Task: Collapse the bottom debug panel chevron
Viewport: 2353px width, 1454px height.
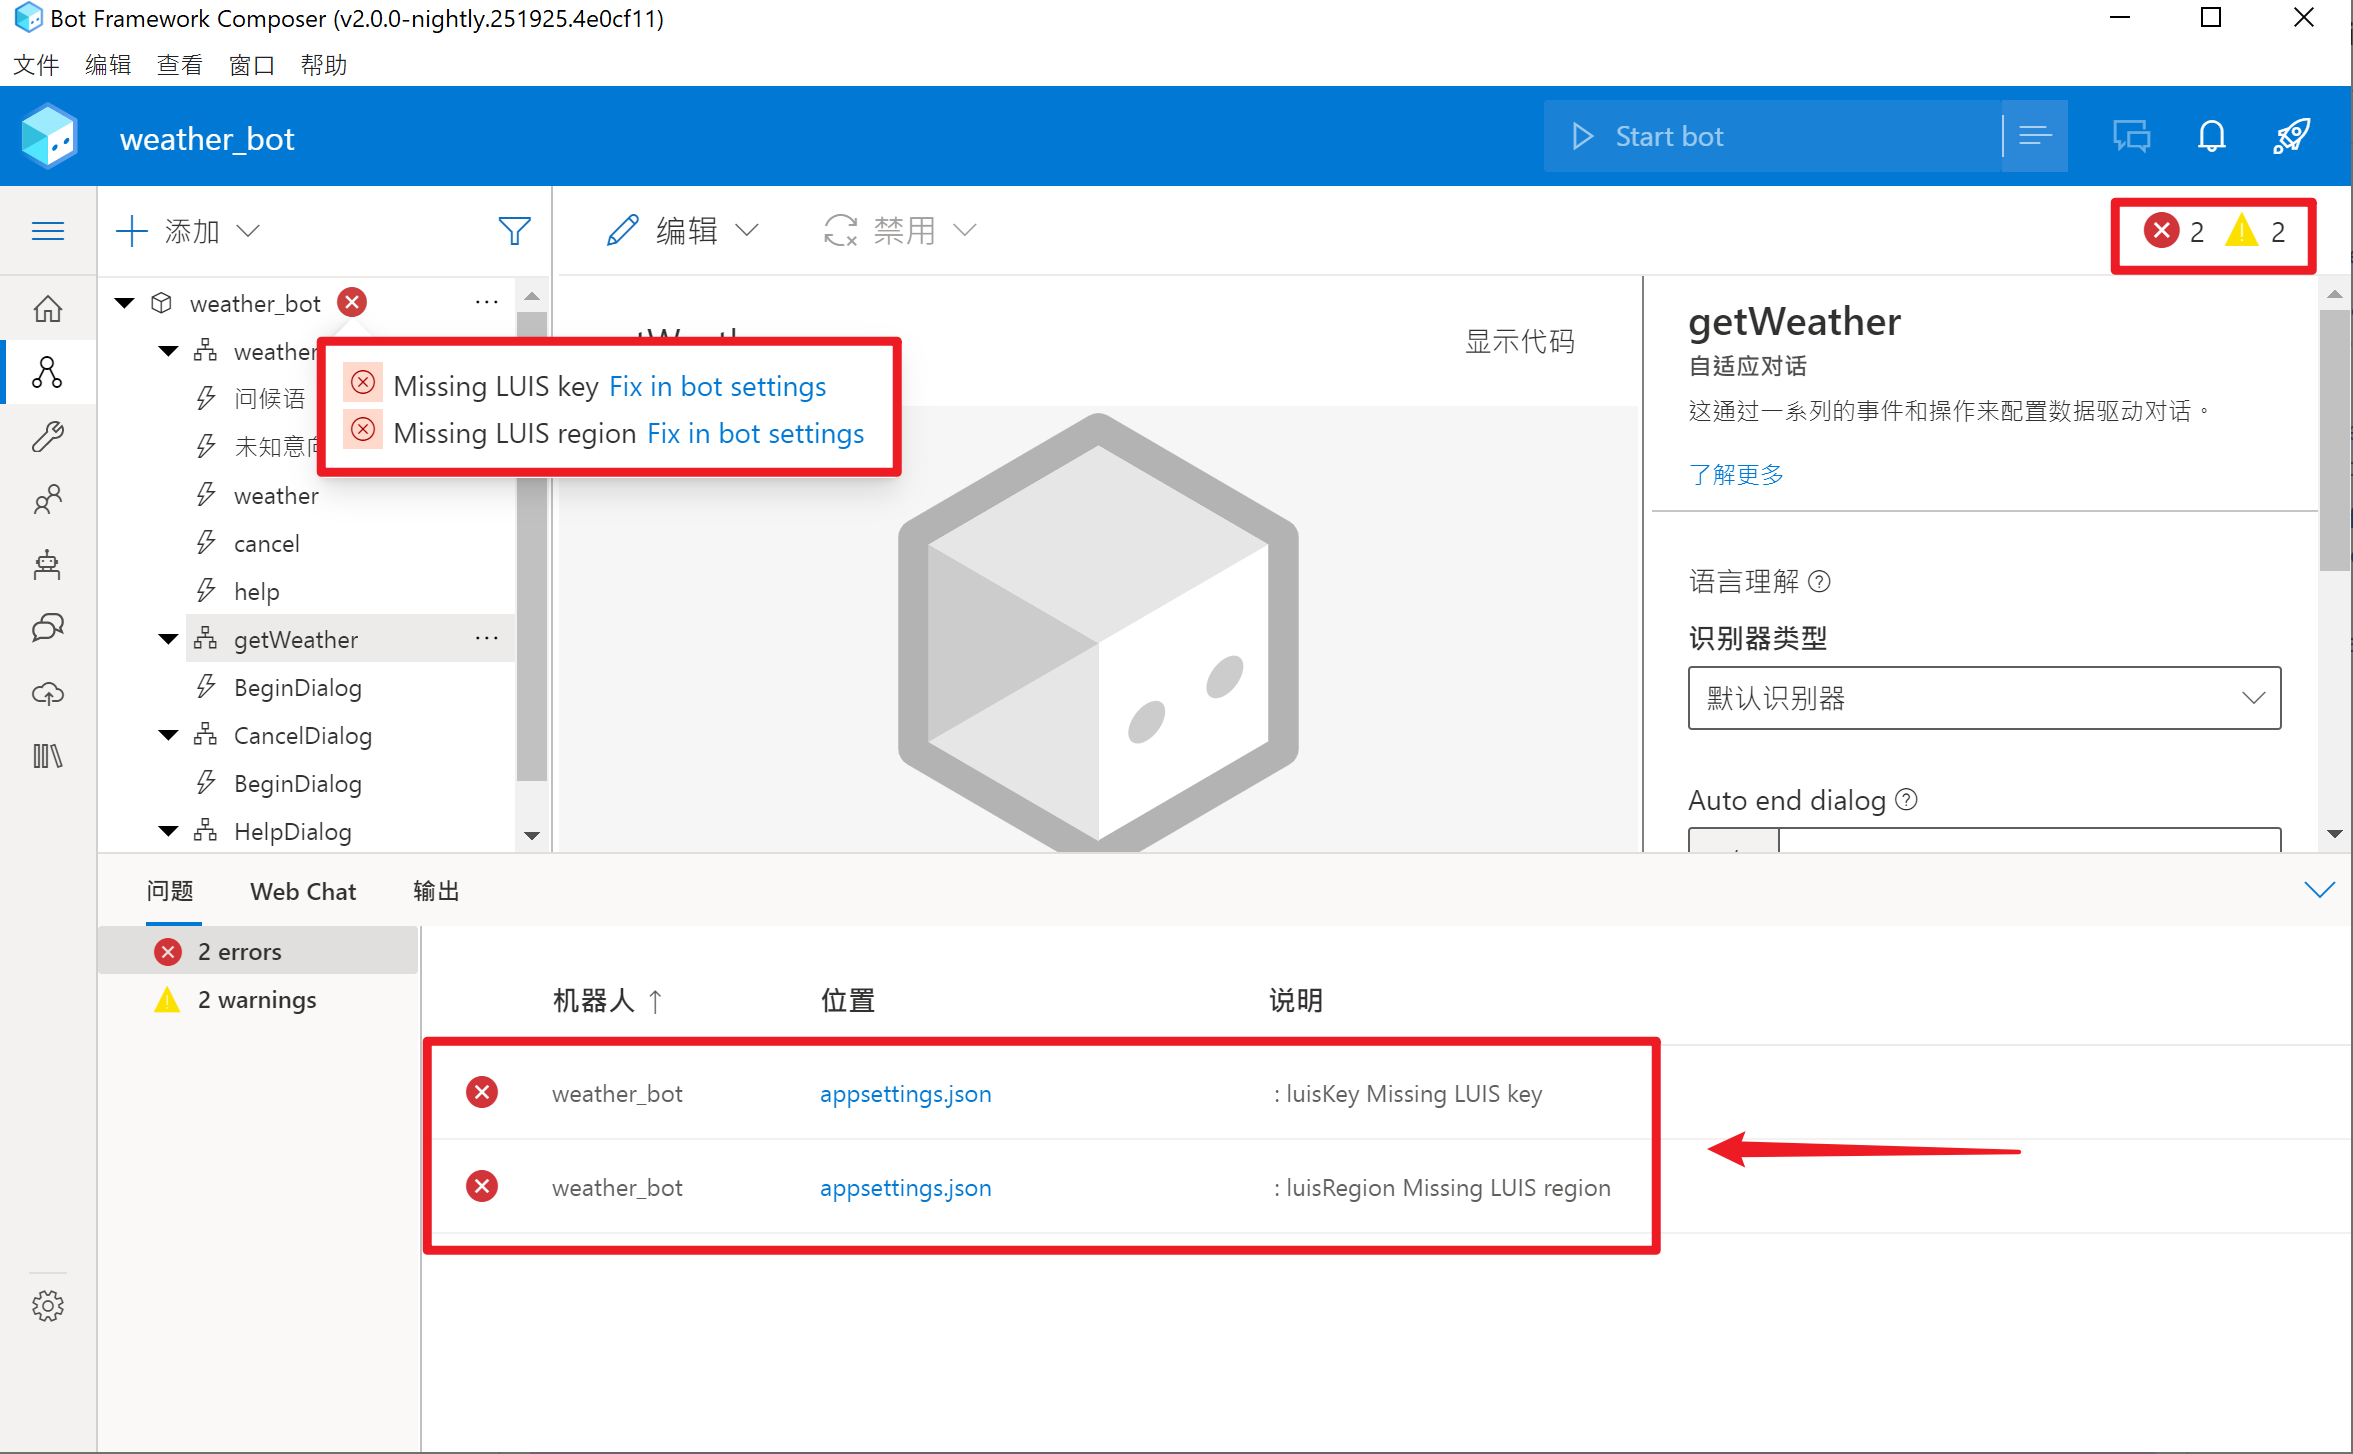Action: [x=2318, y=890]
